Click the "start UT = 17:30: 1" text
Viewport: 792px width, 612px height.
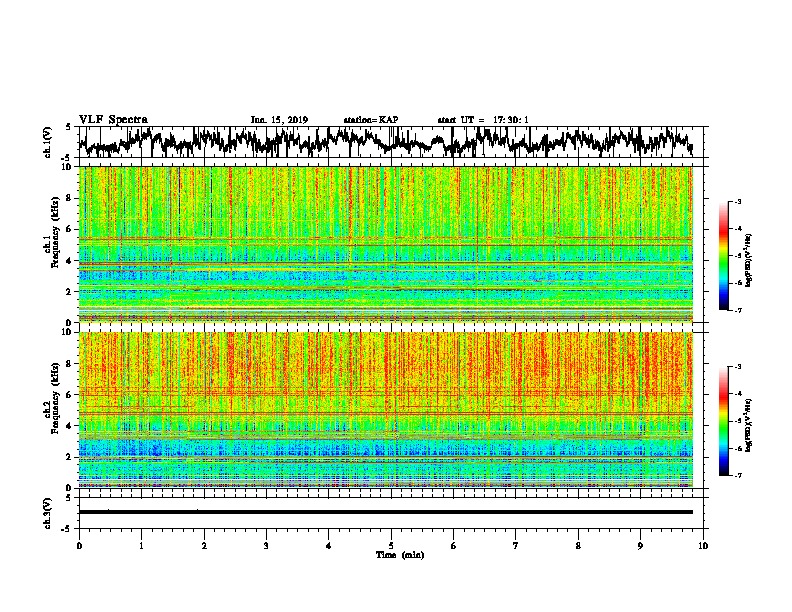(483, 120)
